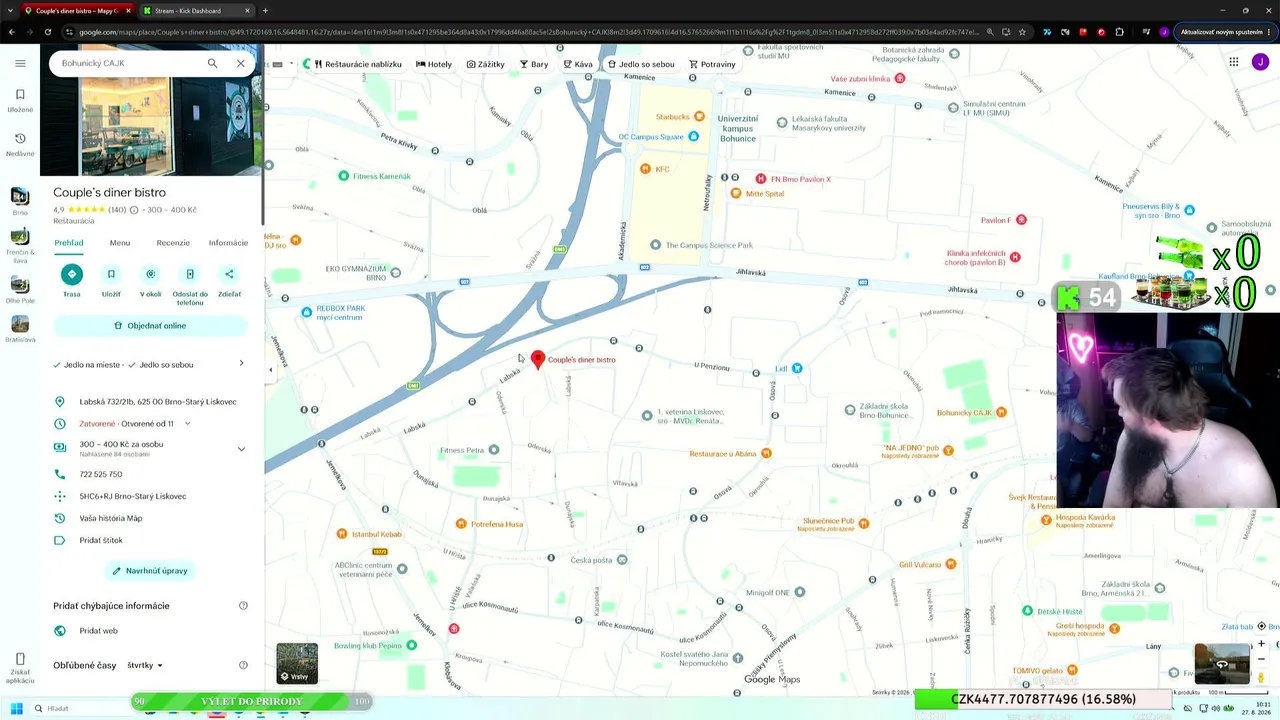The width and height of the screenshot is (1280, 720).
Task: Switch to the Informácie tab
Action: click(228, 243)
